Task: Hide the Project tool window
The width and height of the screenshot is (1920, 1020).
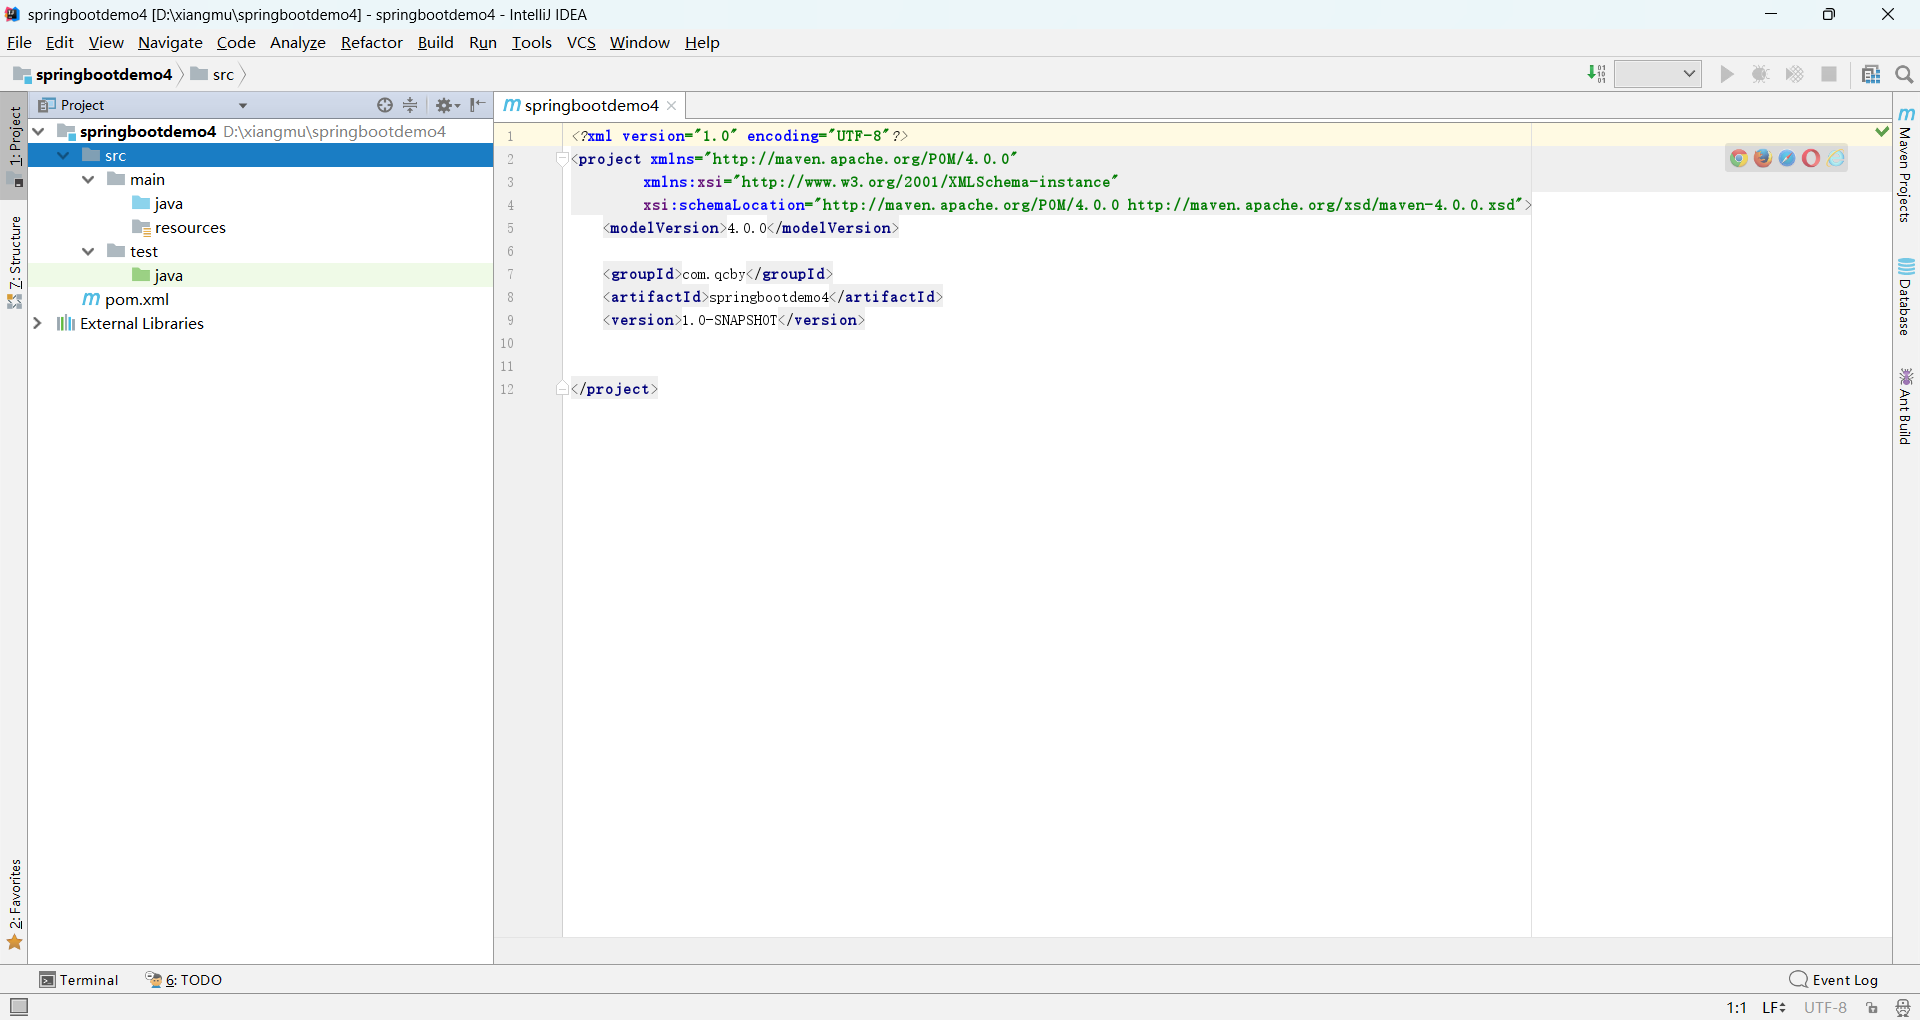Action: click(478, 105)
